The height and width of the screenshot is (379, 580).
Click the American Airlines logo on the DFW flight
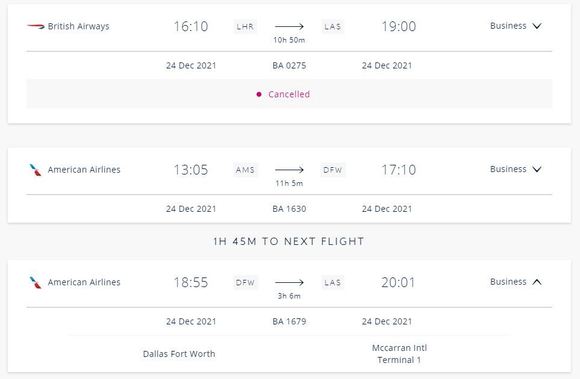tap(36, 282)
